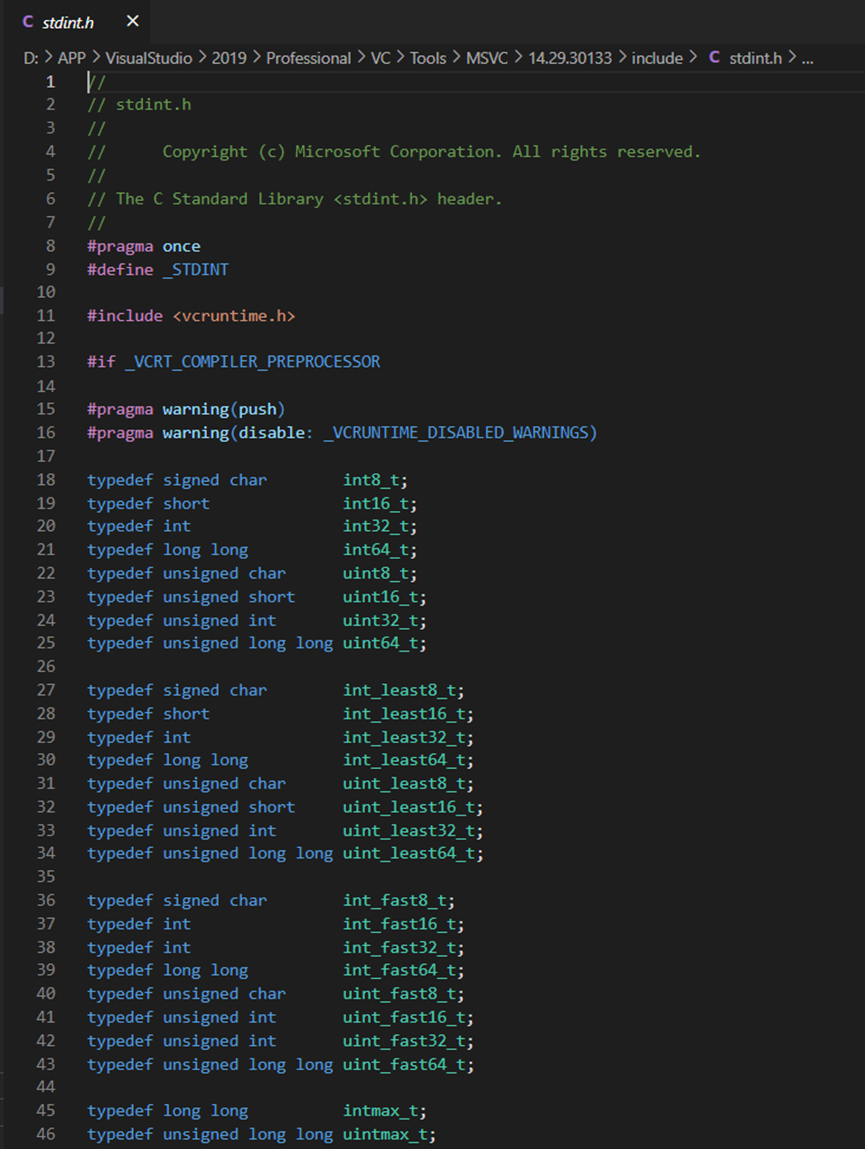Viewport: 865px width, 1149px height.
Task: Click the '#include' keyword on line 11
Action: 125,316
